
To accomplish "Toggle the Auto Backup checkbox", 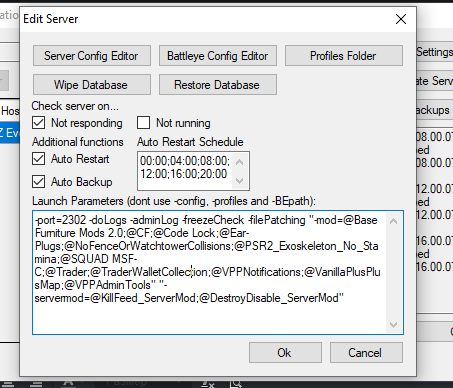I will 39,182.
